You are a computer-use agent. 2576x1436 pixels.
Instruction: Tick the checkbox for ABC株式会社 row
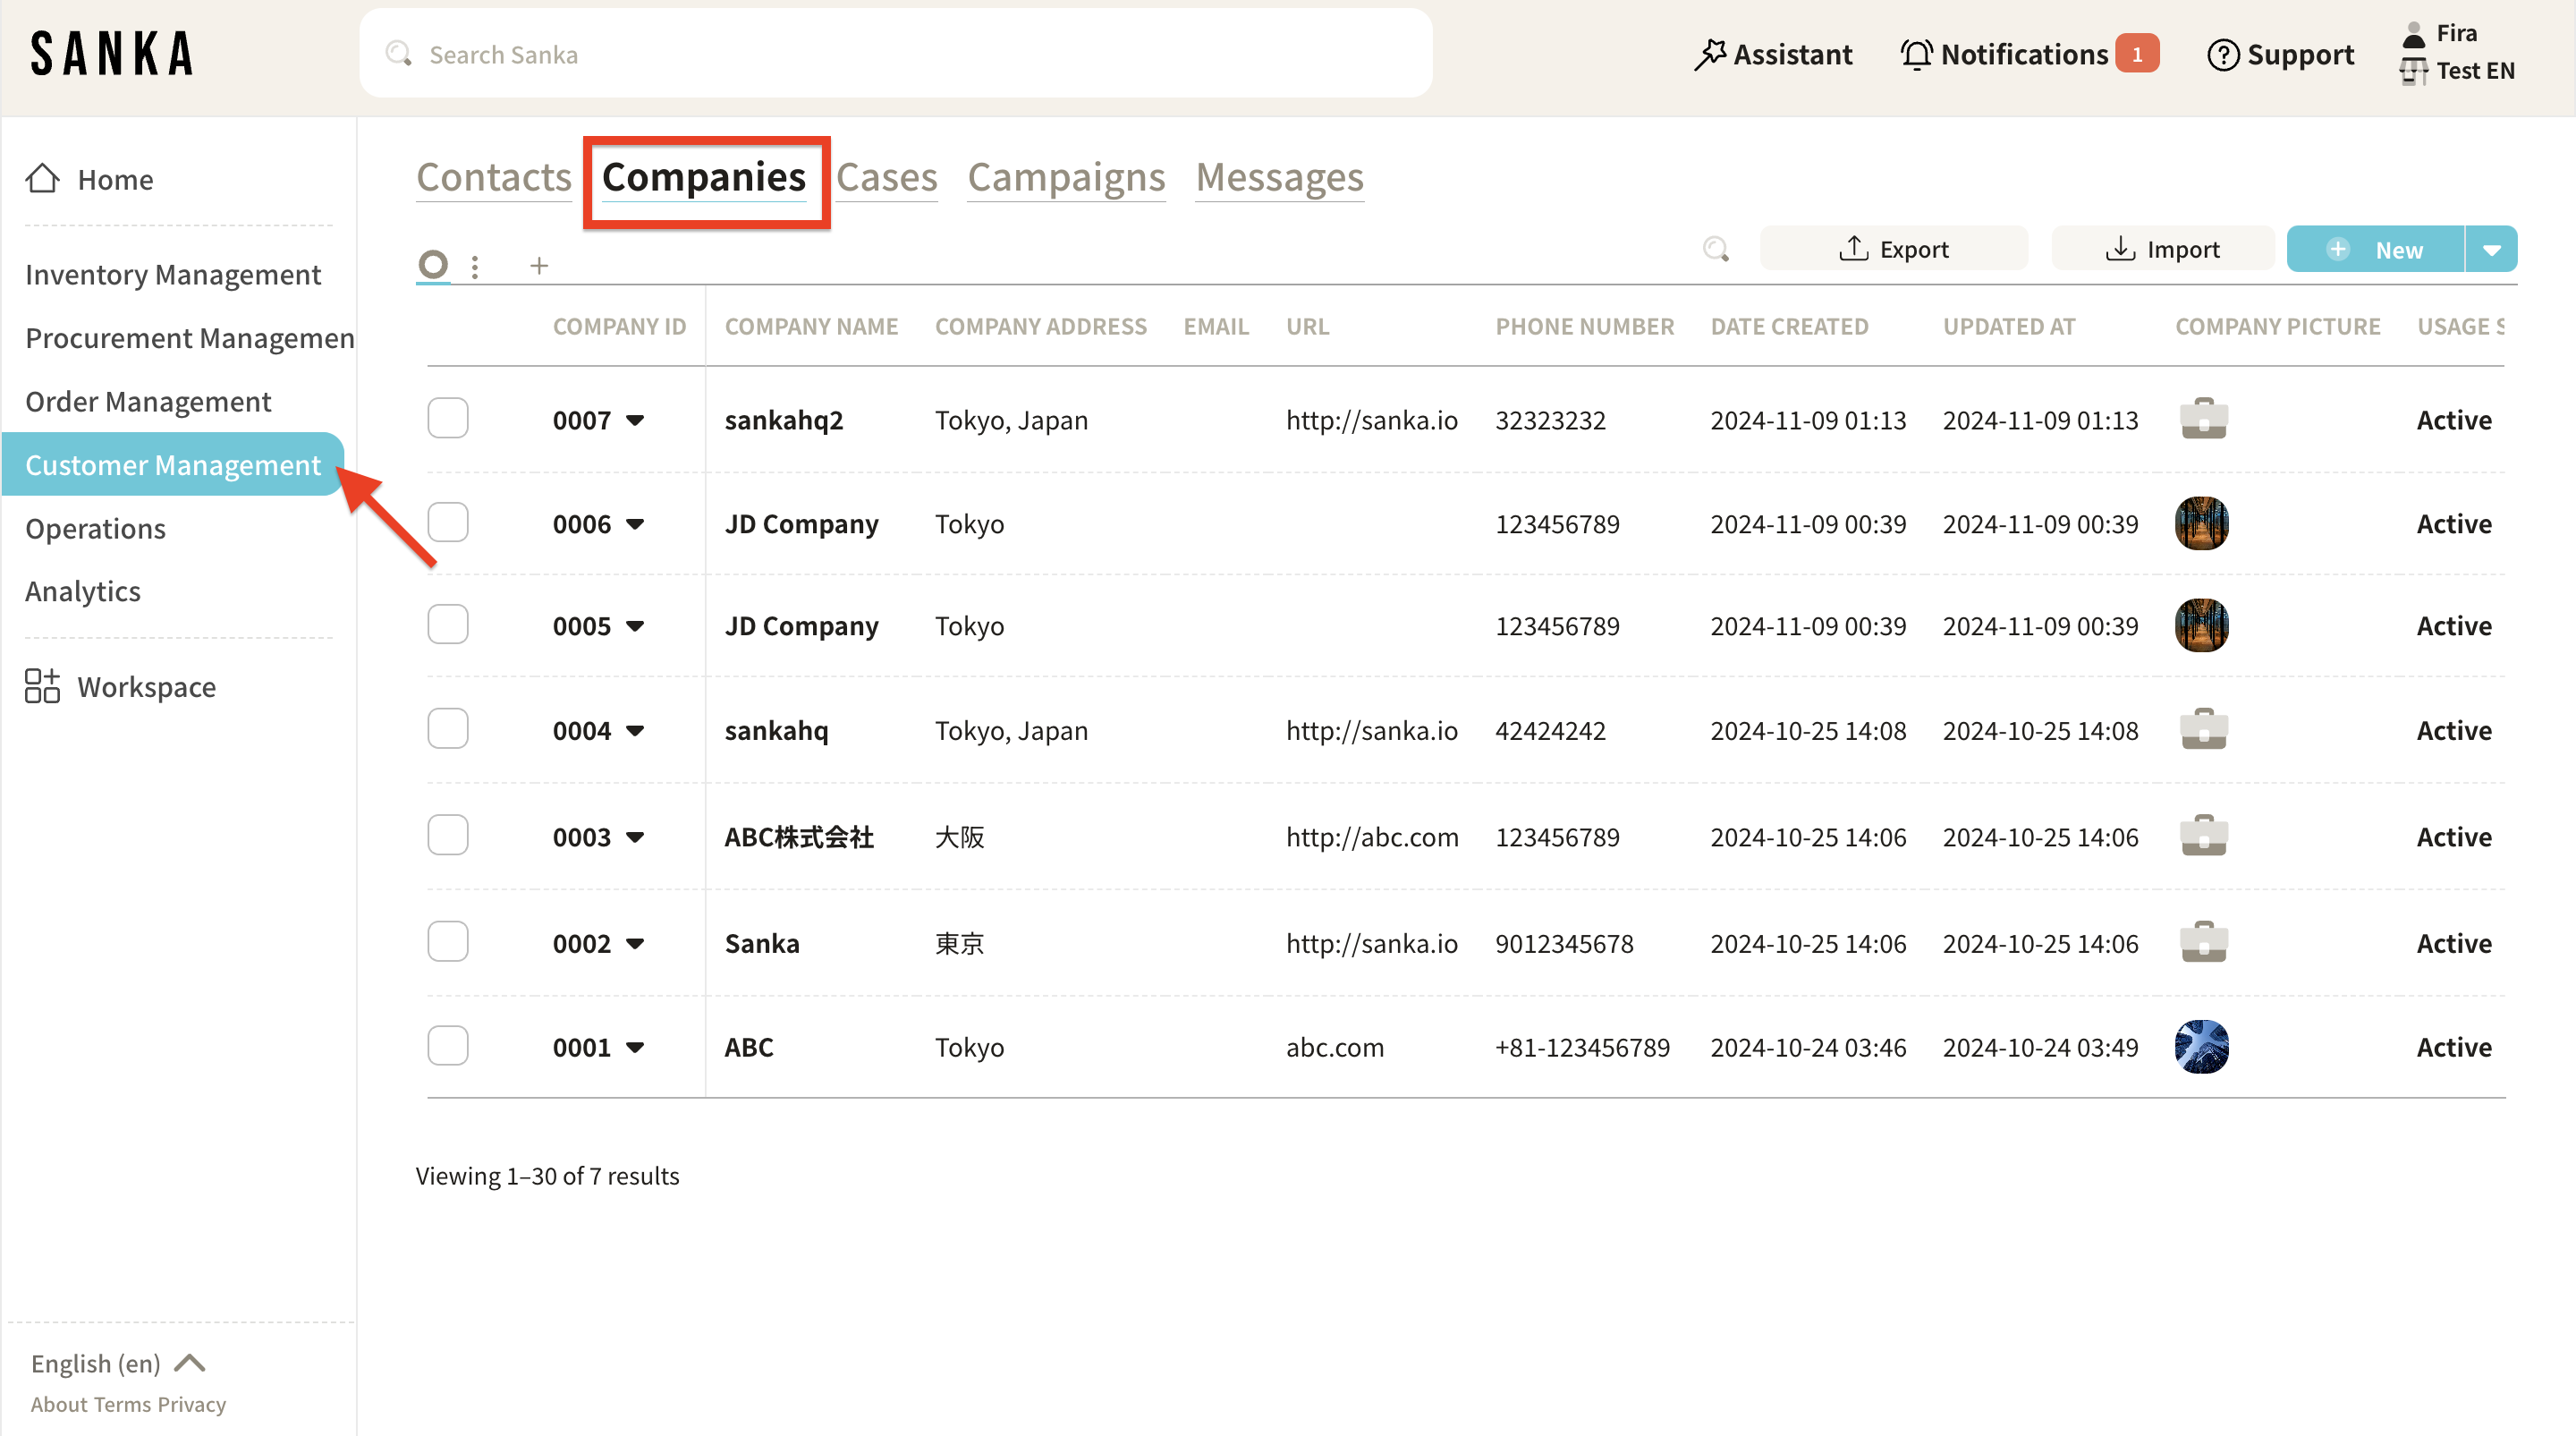(448, 835)
